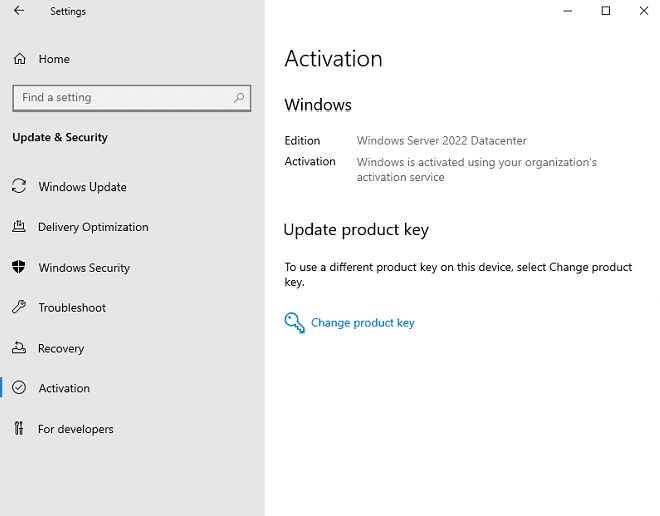Navigate to the Troubleshoot settings
660x516 pixels.
point(72,308)
